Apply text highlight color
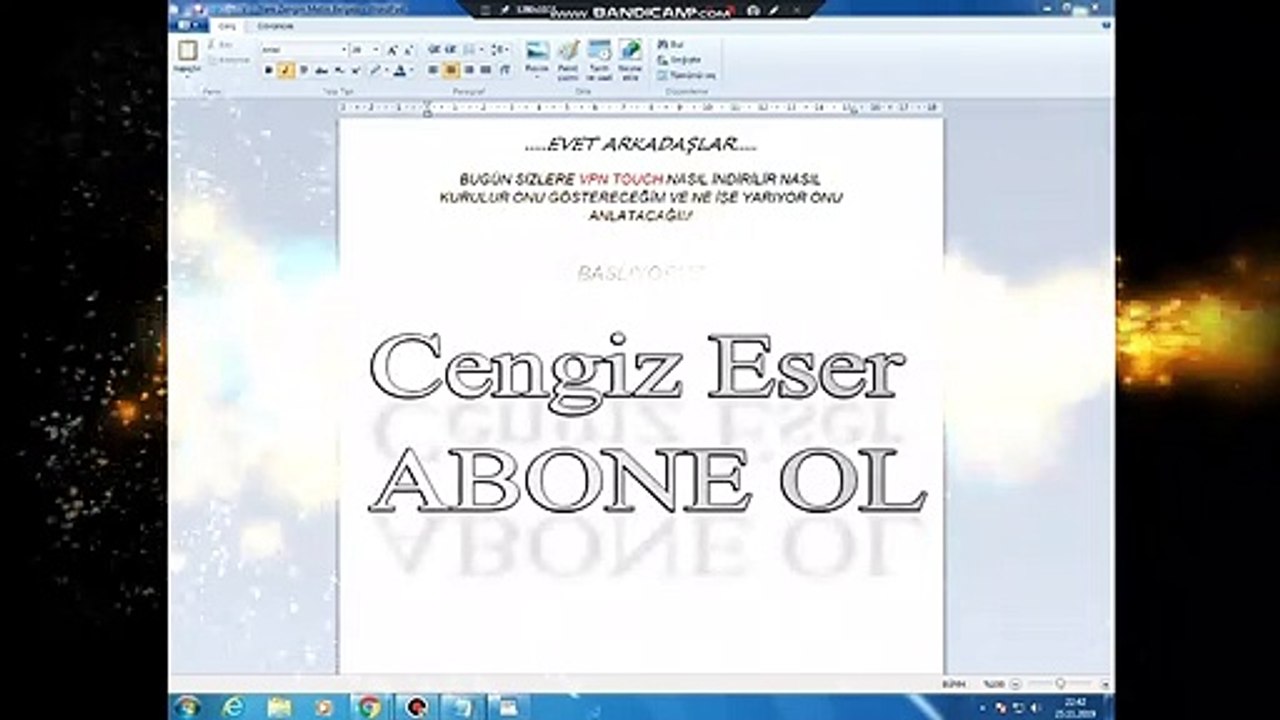The image size is (1280, 720). coord(375,70)
